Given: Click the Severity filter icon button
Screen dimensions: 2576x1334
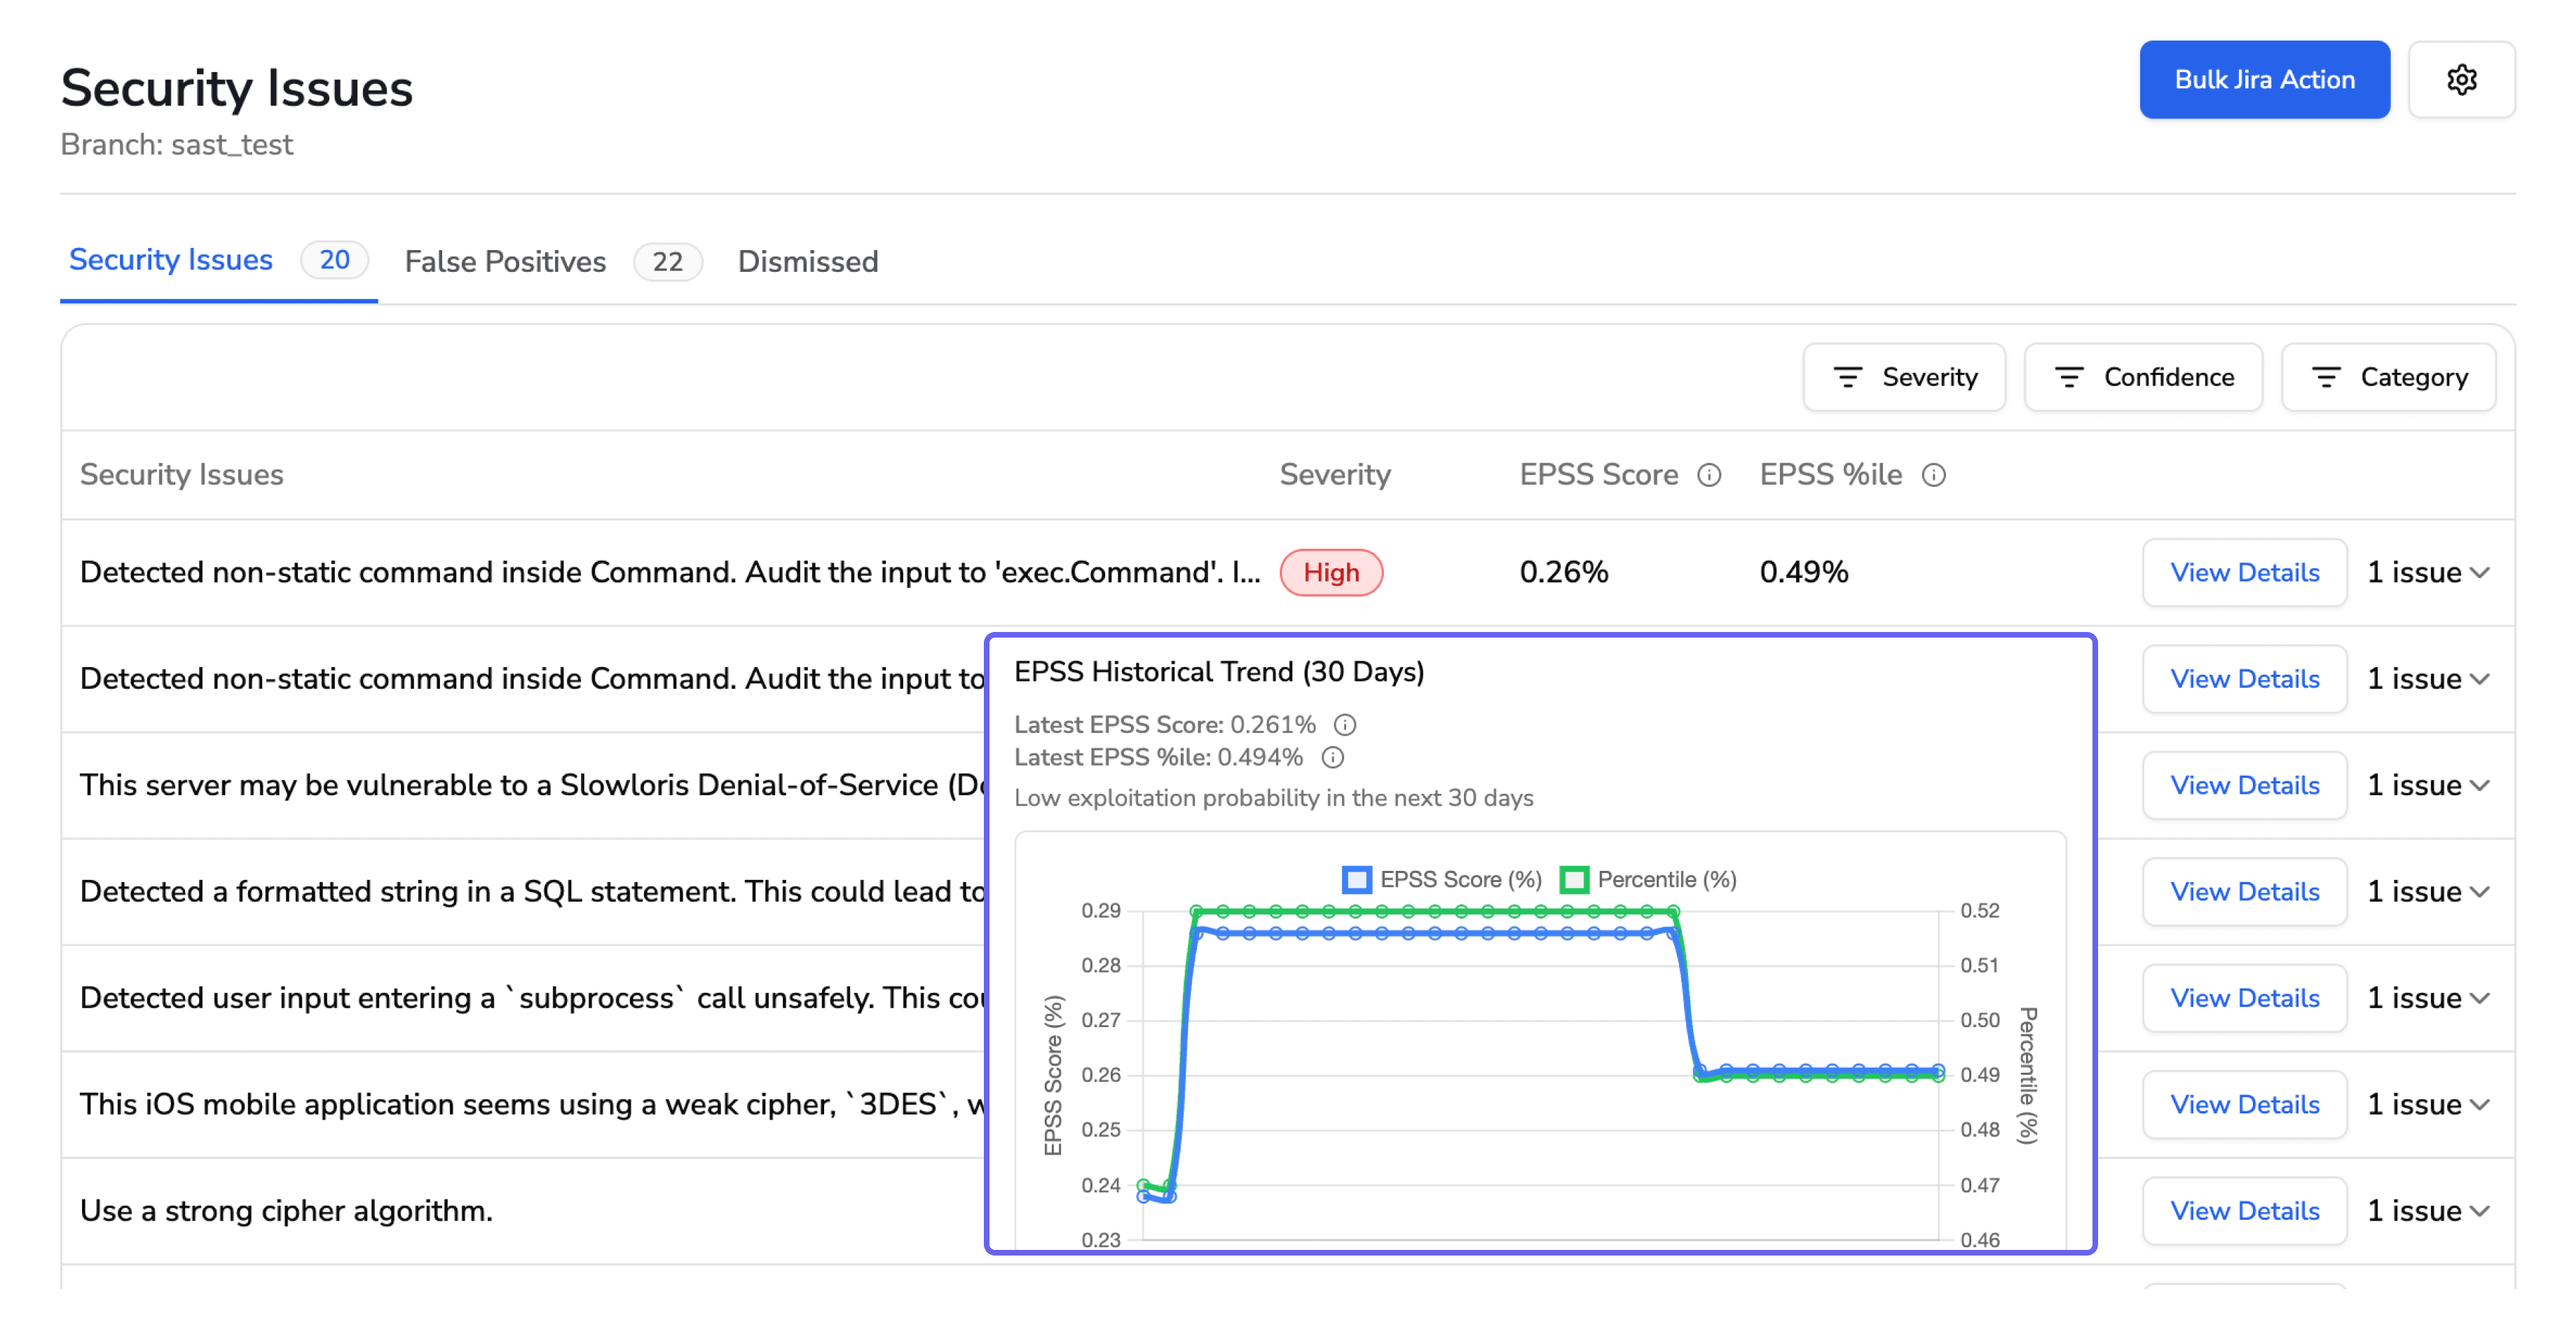Looking at the screenshot, I should [1903, 377].
